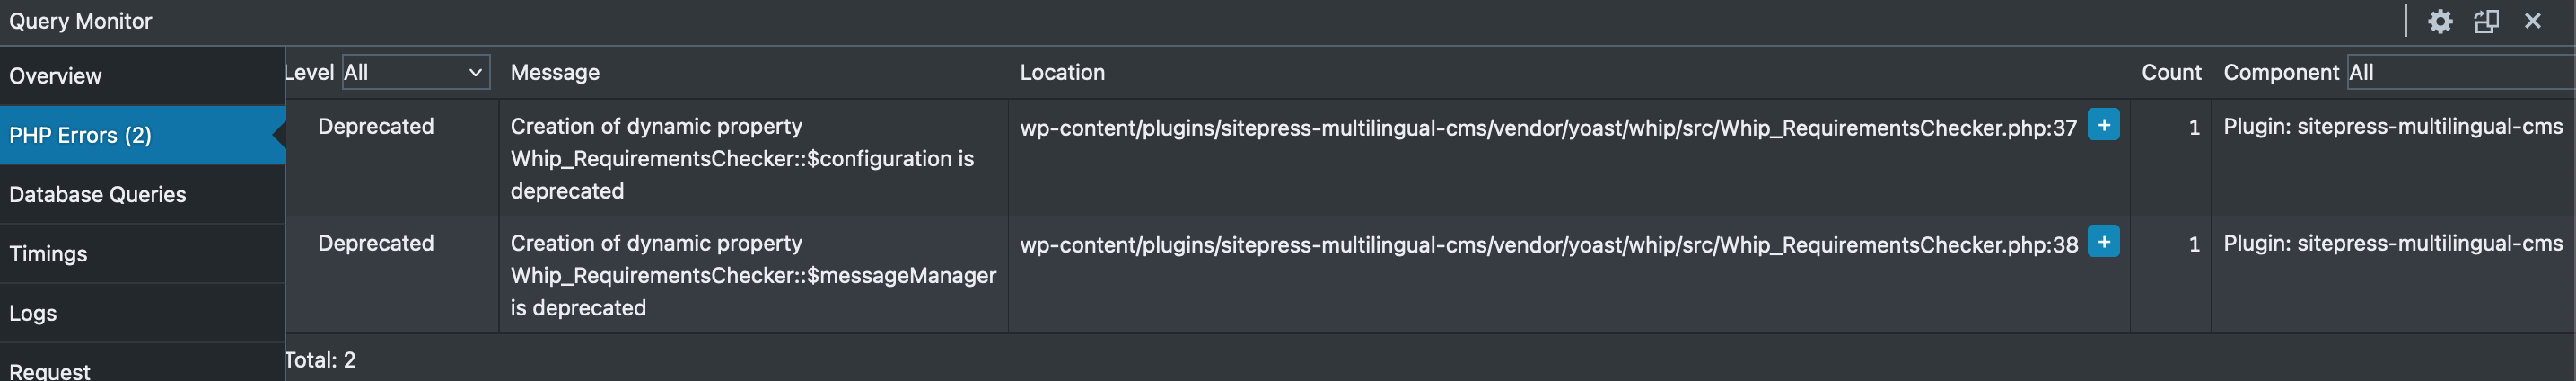Click Whip_RequirementsChecker.php:37 file location

pos(1547,127)
